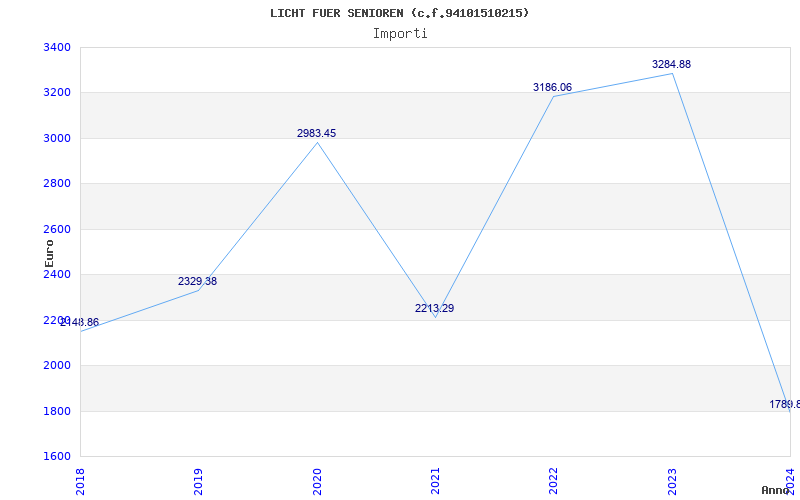Click the partially cut 1789.8 data label
This screenshot has width=800, height=500.
pyautogui.click(x=785, y=404)
